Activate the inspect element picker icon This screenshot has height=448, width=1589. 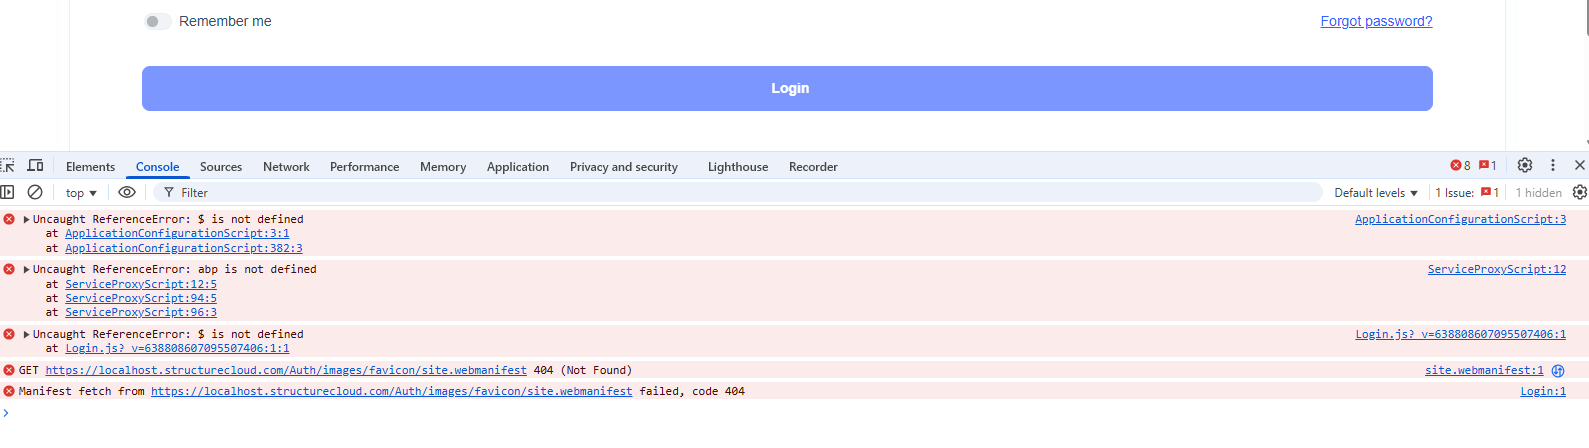coord(8,166)
